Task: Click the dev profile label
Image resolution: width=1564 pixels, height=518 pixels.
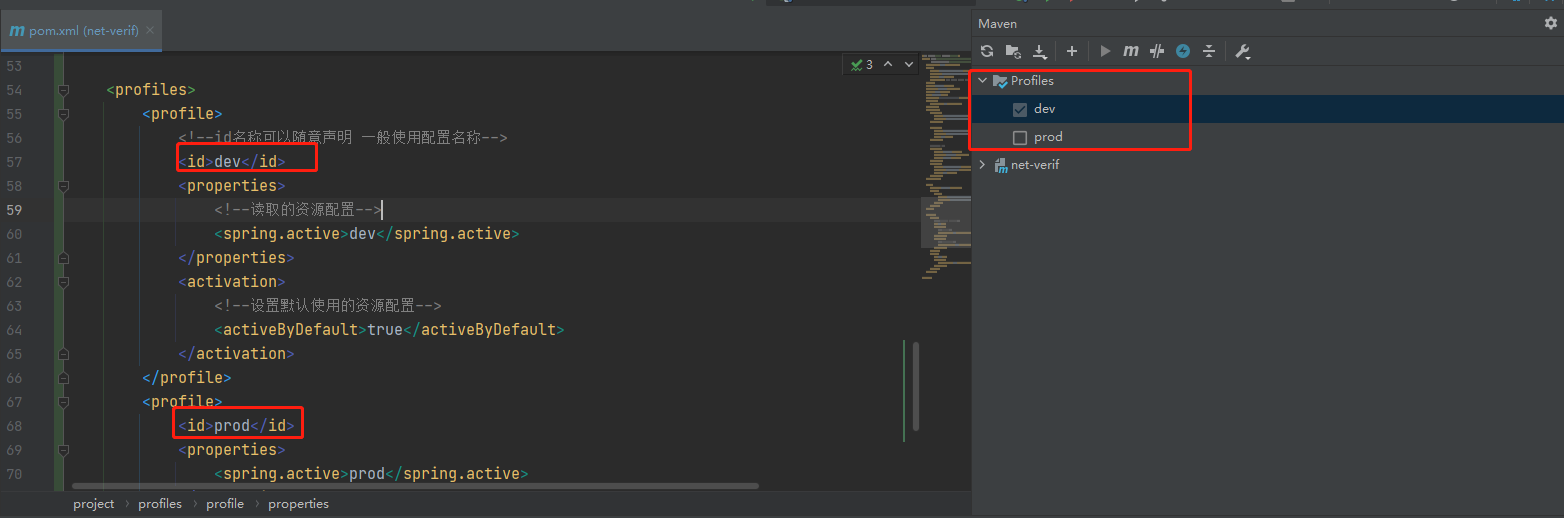Action: [x=1045, y=109]
